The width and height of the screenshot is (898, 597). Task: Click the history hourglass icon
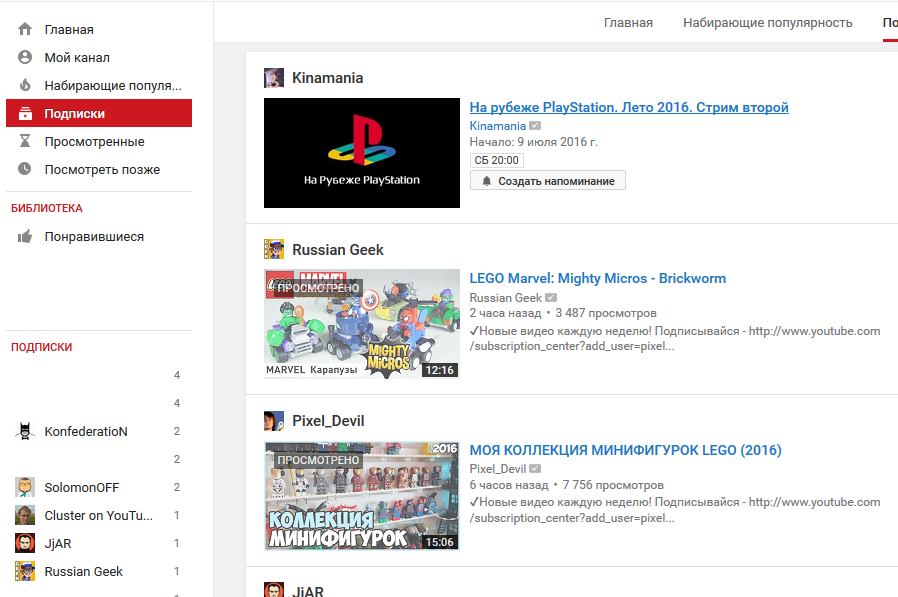(x=25, y=141)
